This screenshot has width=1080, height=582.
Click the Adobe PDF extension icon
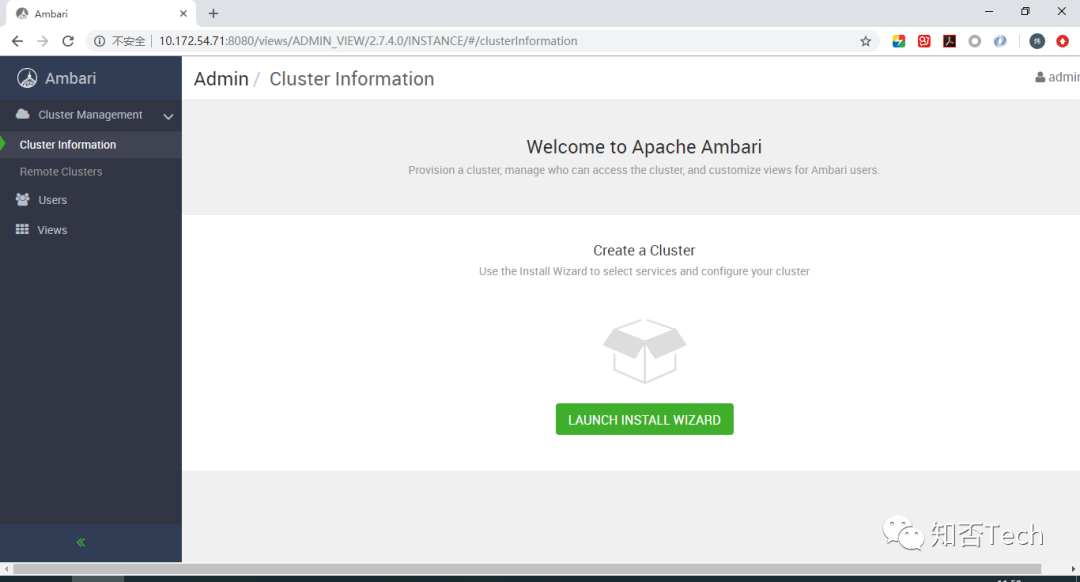click(949, 41)
